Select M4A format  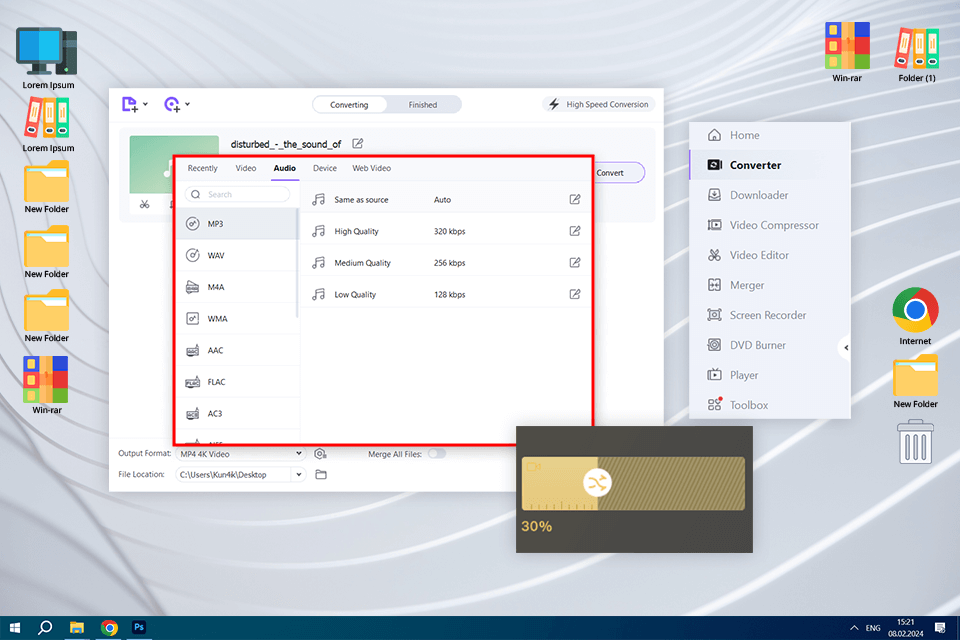[238, 287]
